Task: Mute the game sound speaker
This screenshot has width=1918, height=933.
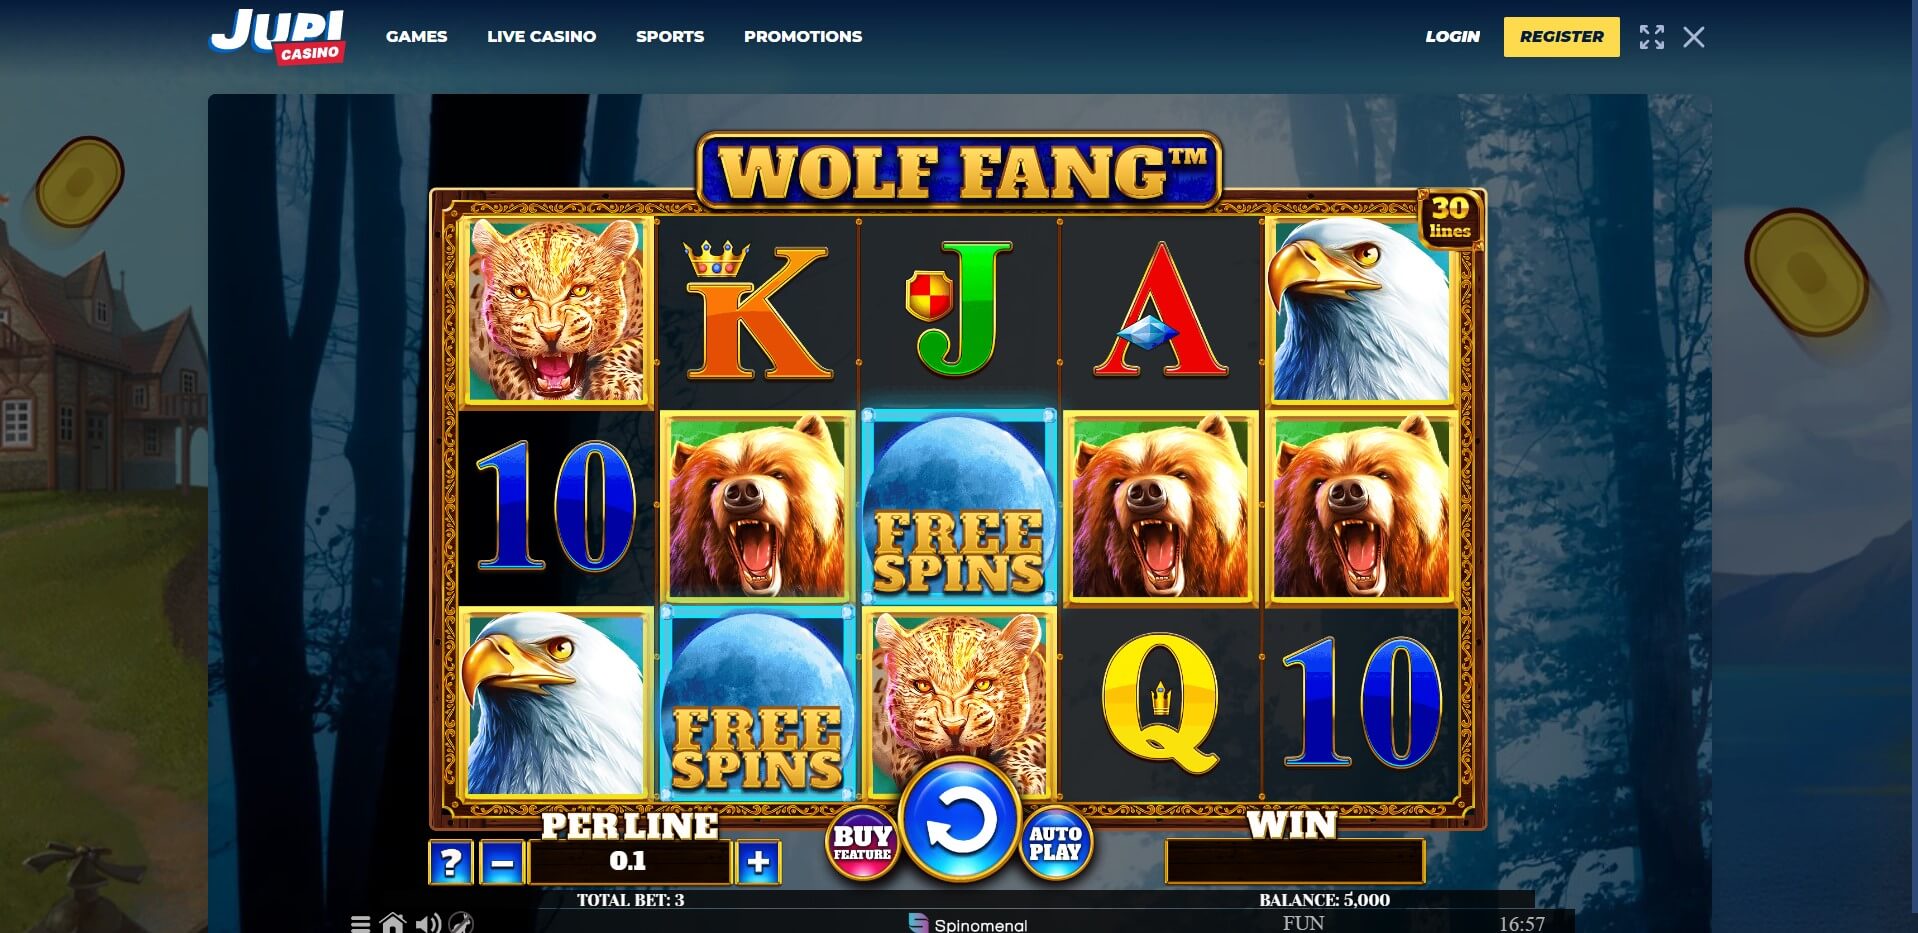Action: 428,923
